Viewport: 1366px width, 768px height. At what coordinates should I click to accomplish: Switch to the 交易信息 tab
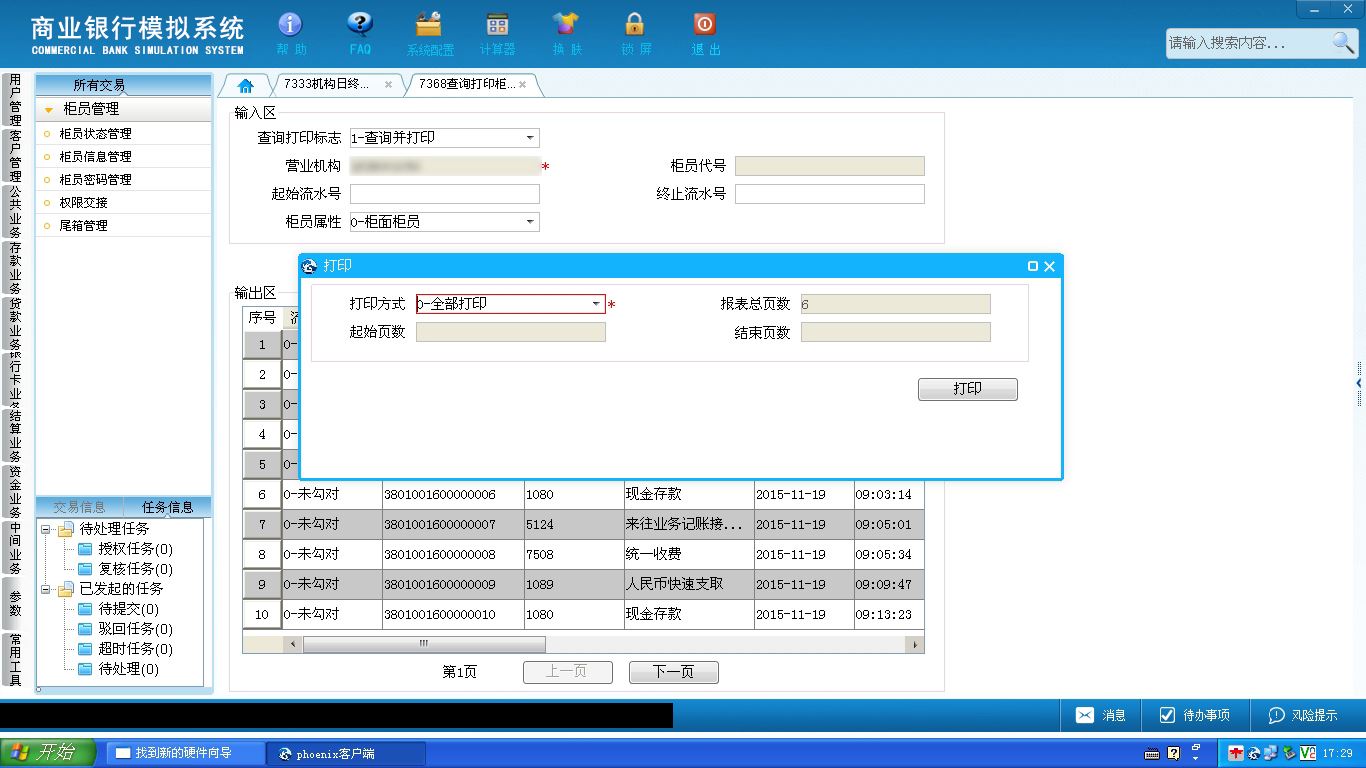79,507
